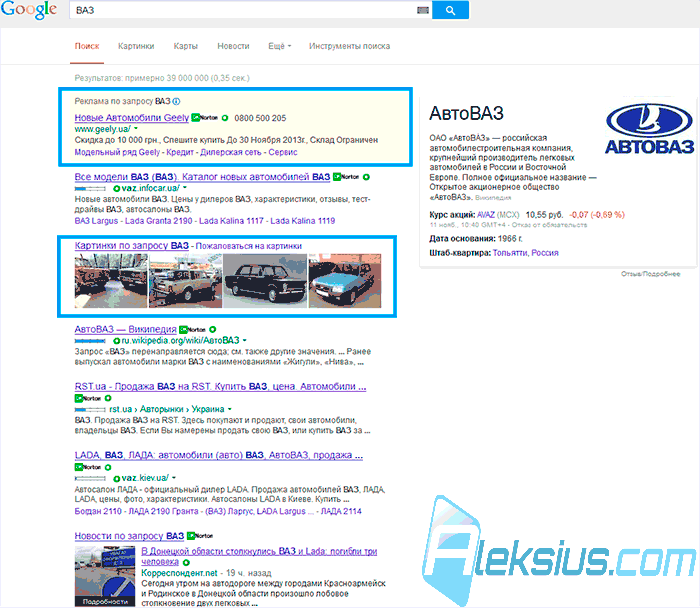Screen dimensions: 700x608
Task: Click the AvtoVAZ logo in knowledge panel
Action: 650,129
